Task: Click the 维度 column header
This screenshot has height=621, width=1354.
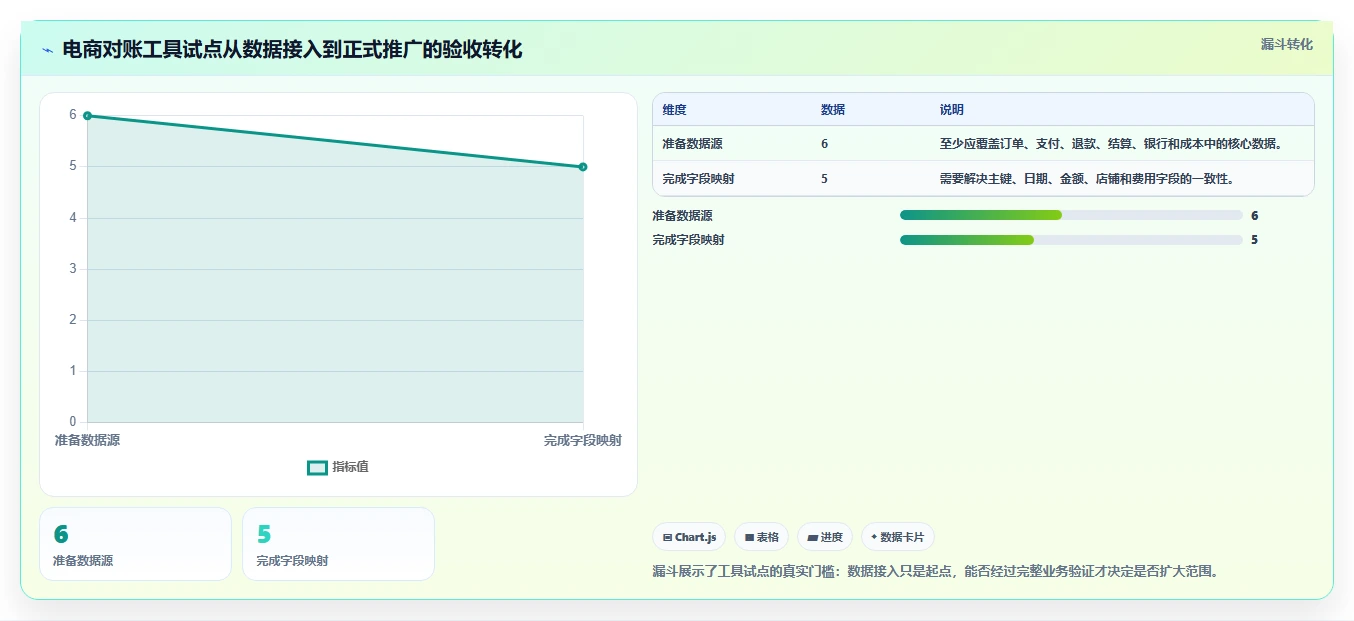Action: click(x=674, y=110)
